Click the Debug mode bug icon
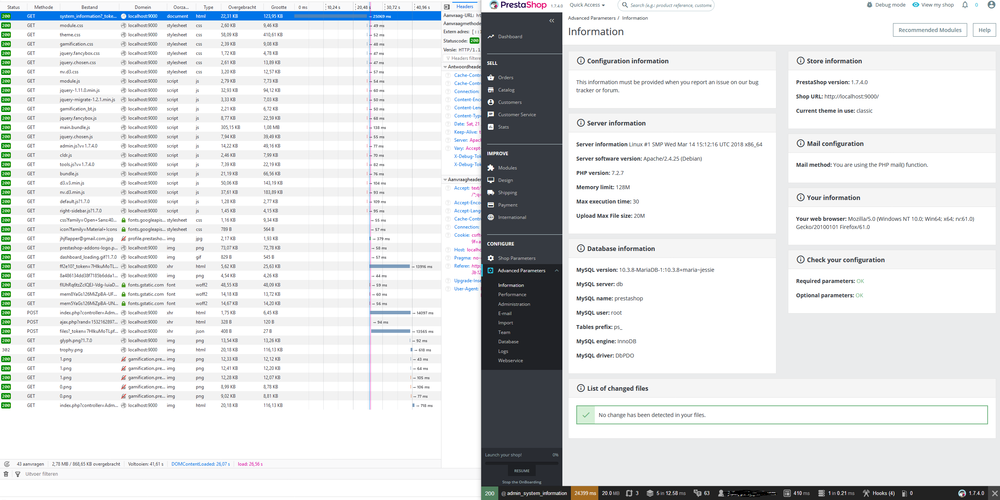Viewport: 1000px width, 500px height. [x=871, y=4]
